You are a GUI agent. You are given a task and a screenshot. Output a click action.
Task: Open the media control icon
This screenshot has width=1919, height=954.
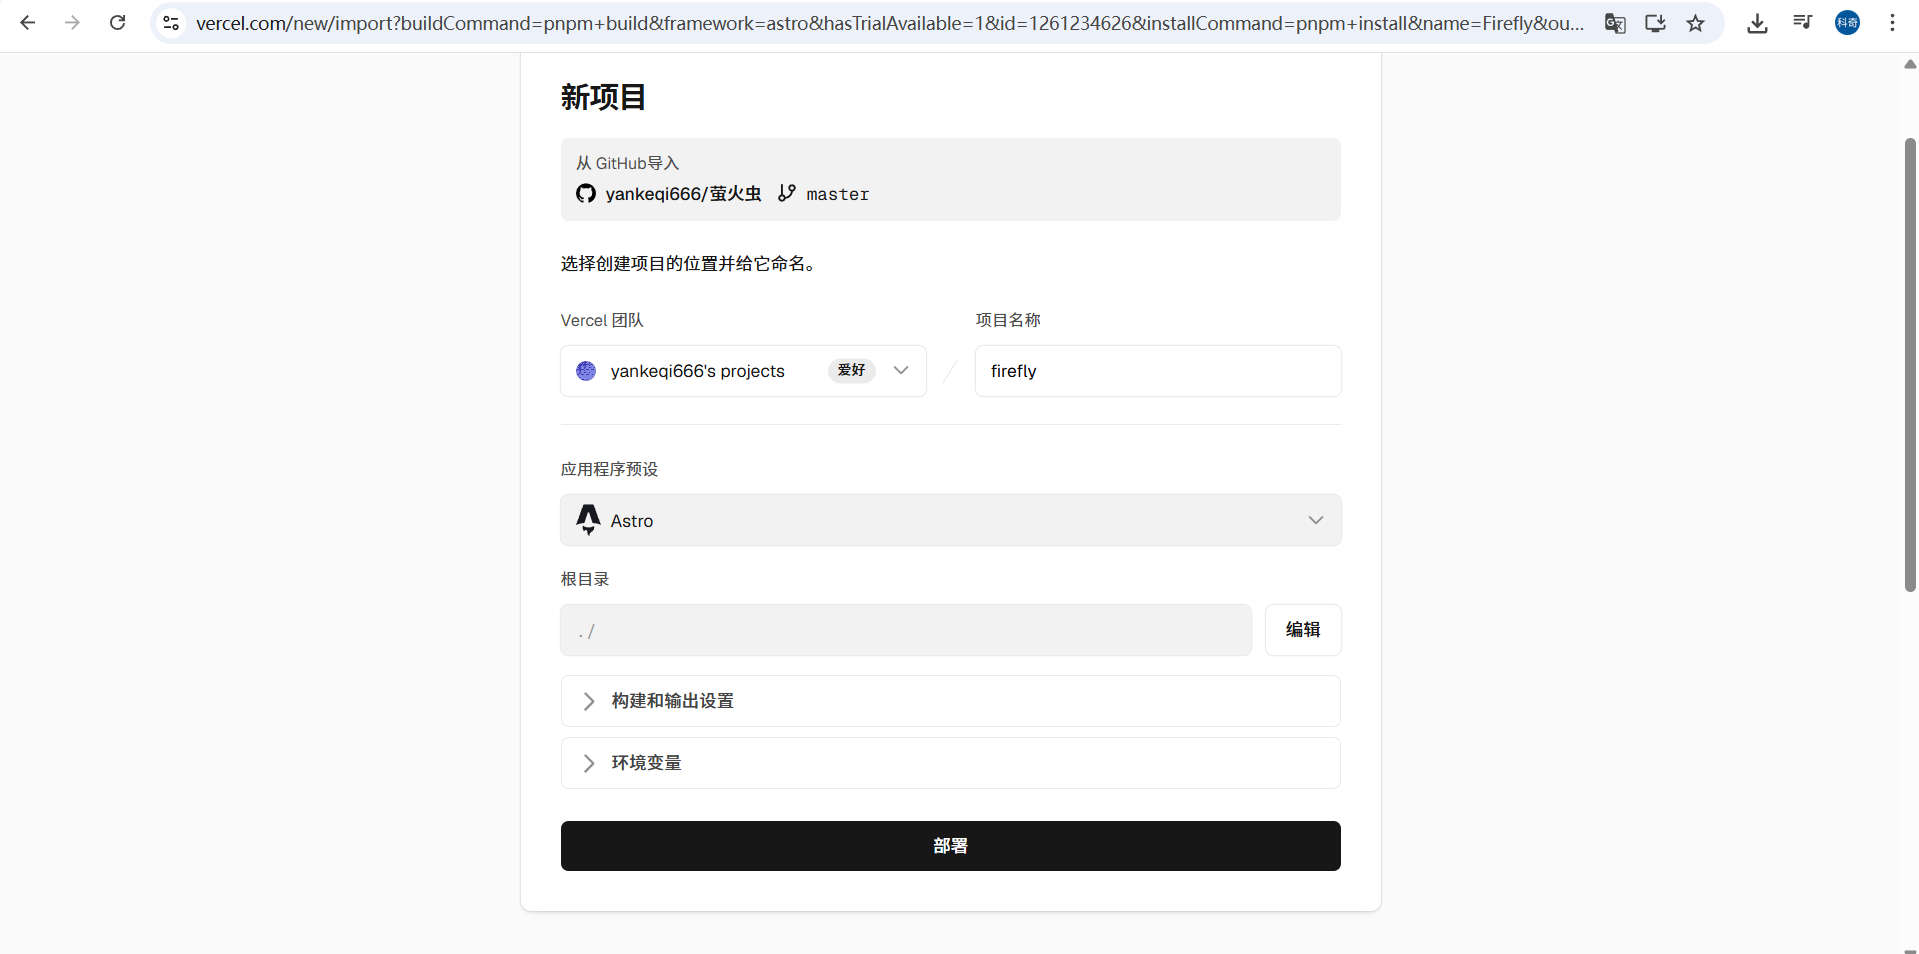coord(1802,23)
